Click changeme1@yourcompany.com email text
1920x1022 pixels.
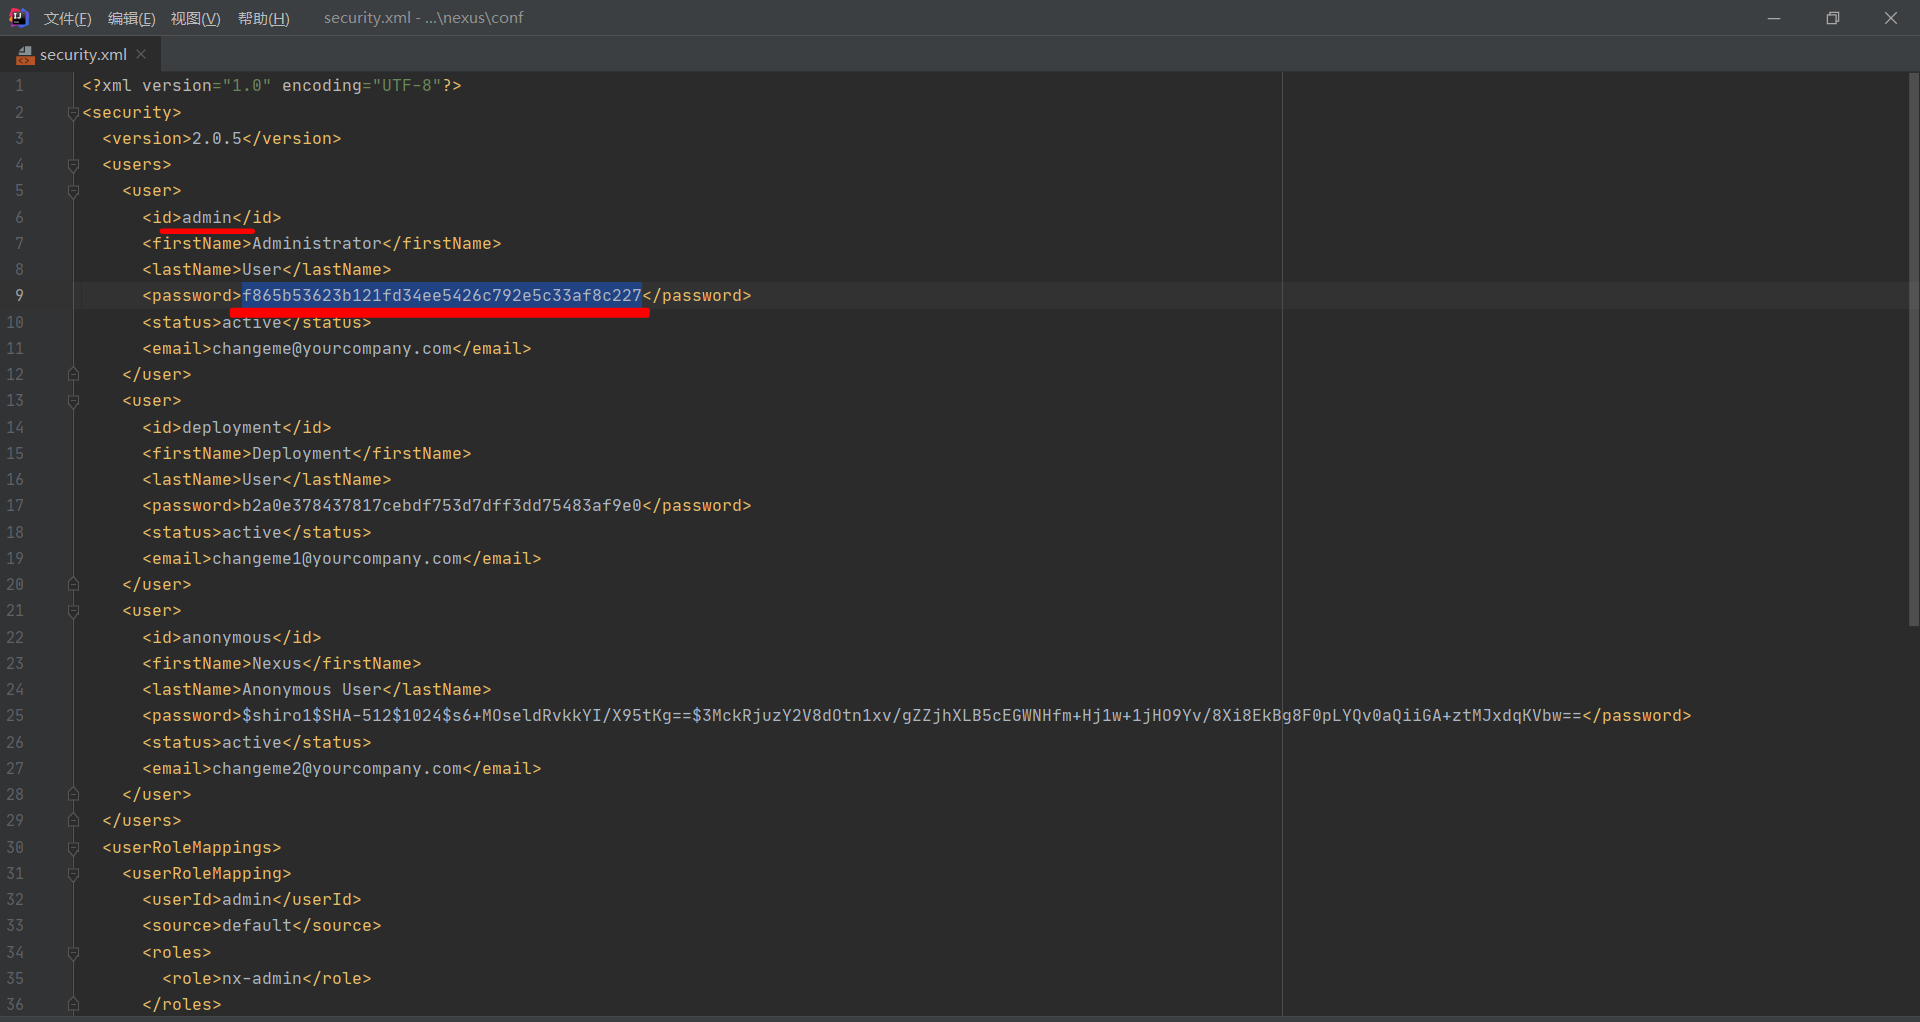pyautogui.click(x=337, y=558)
